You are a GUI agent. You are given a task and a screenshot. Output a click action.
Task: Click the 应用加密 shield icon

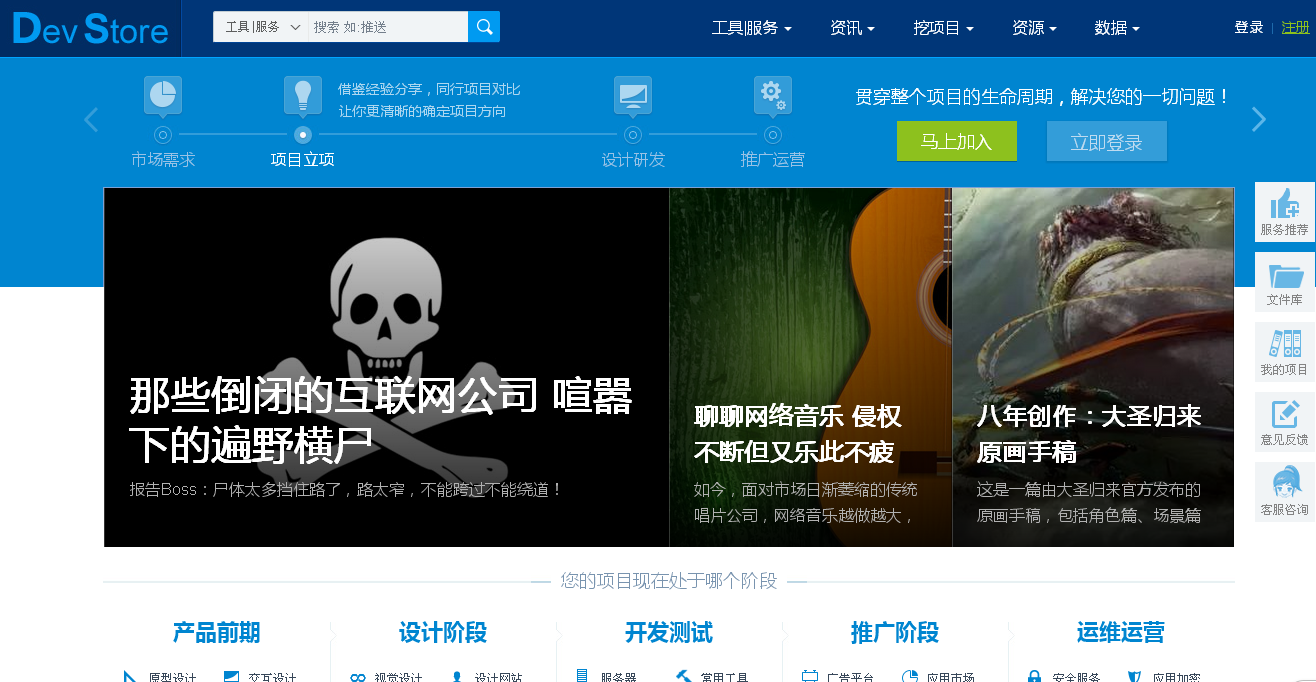(1135, 677)
